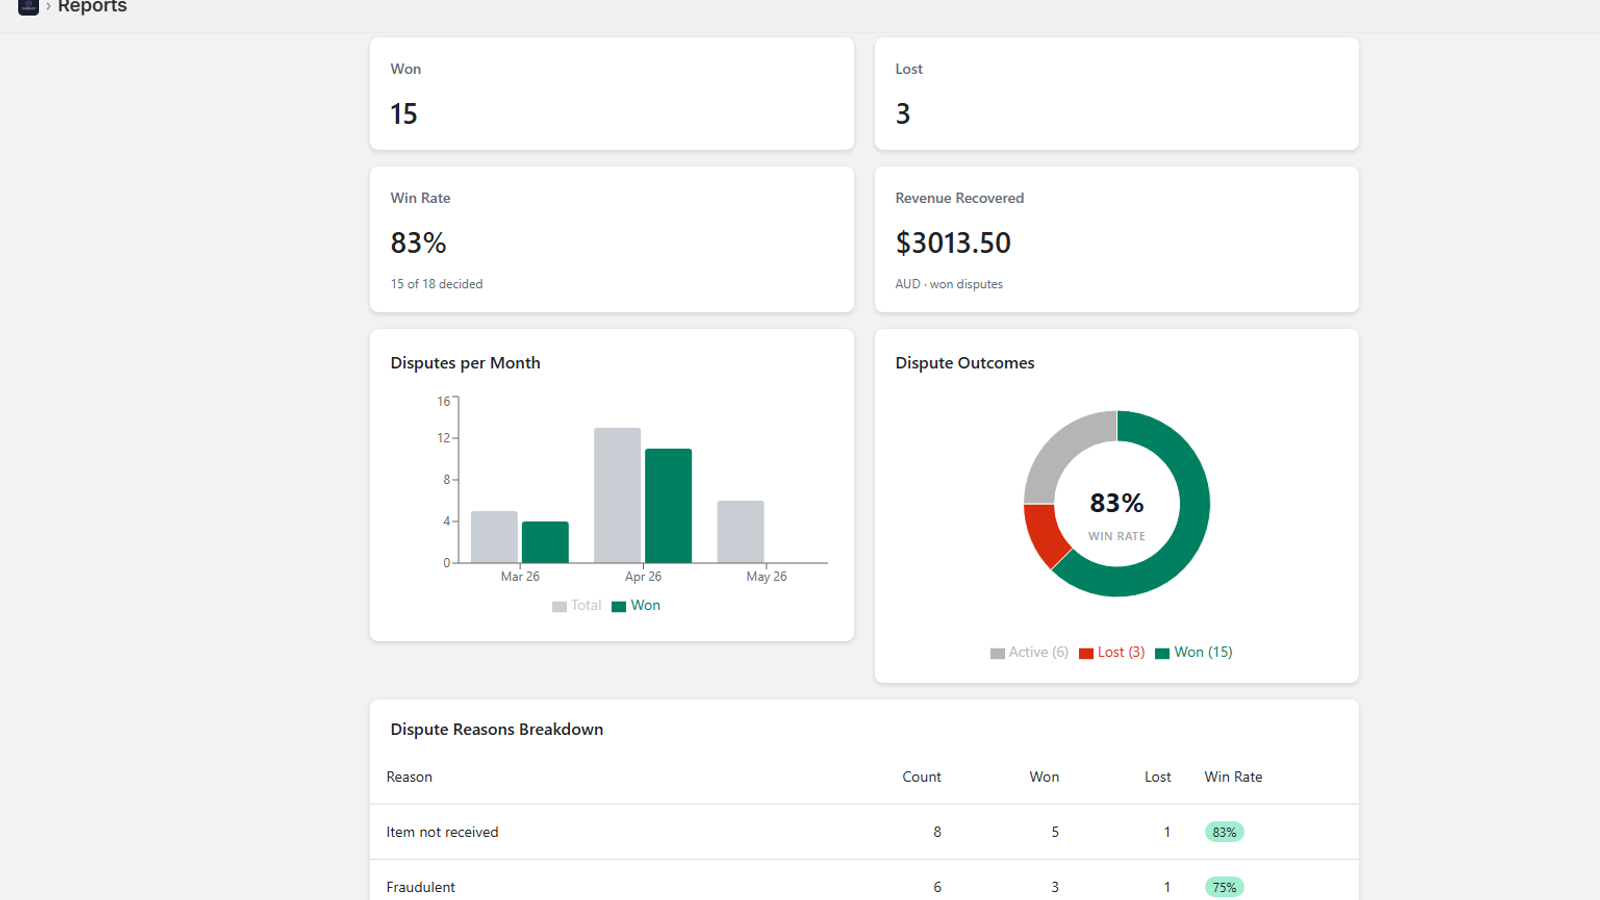Click the gray May 26 Total bar
Viewport: 1600px width, 900px height.
tap(740, 532)
